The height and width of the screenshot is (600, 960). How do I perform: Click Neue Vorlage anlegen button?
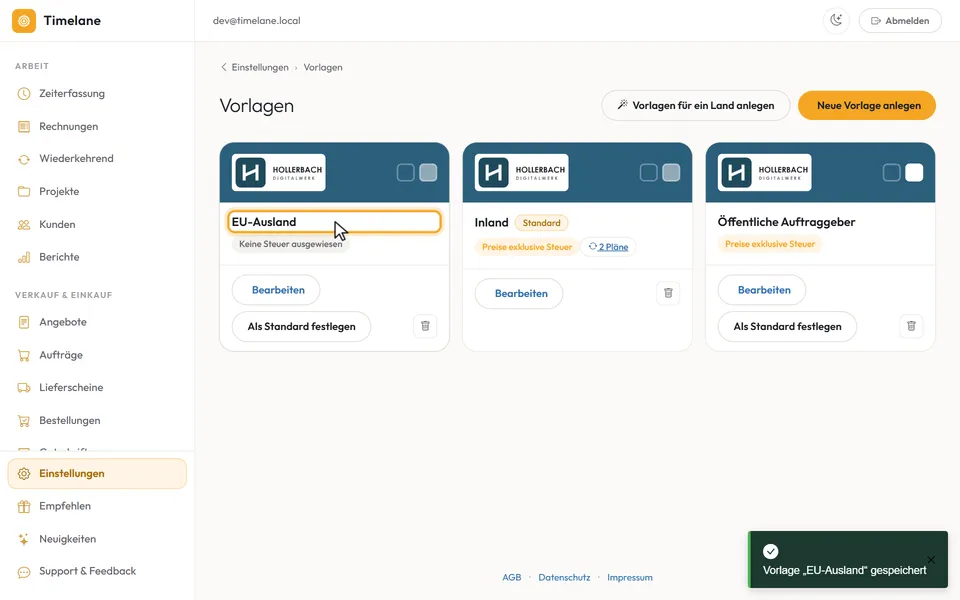coord(867,105)
